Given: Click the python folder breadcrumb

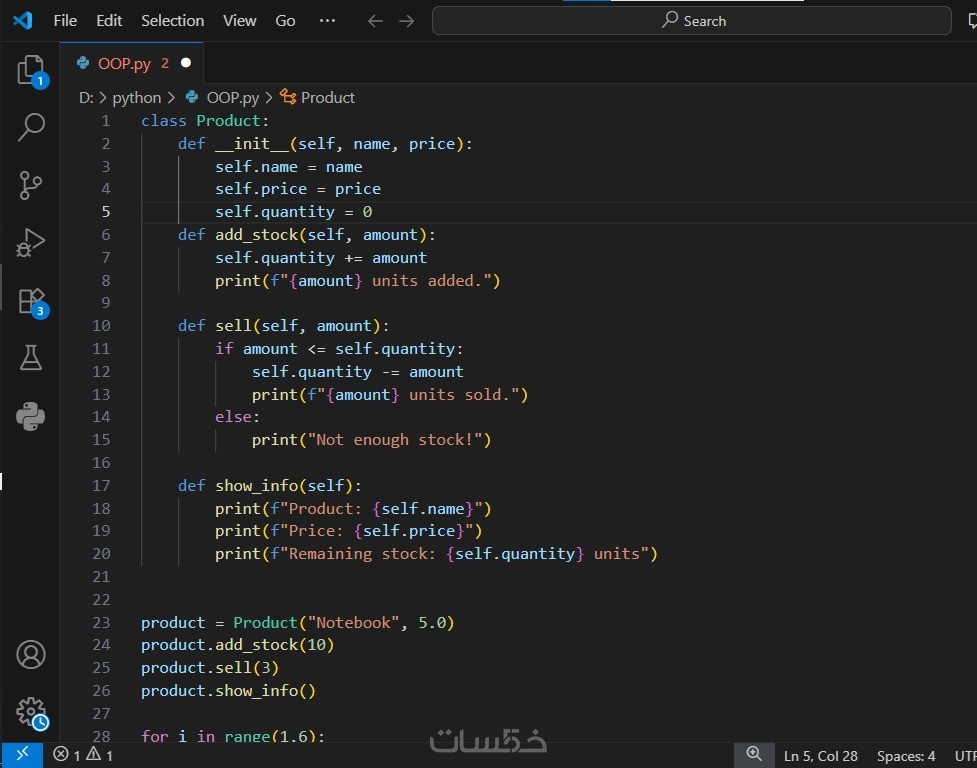Looking at the screenshot, I should click(136, 98).
